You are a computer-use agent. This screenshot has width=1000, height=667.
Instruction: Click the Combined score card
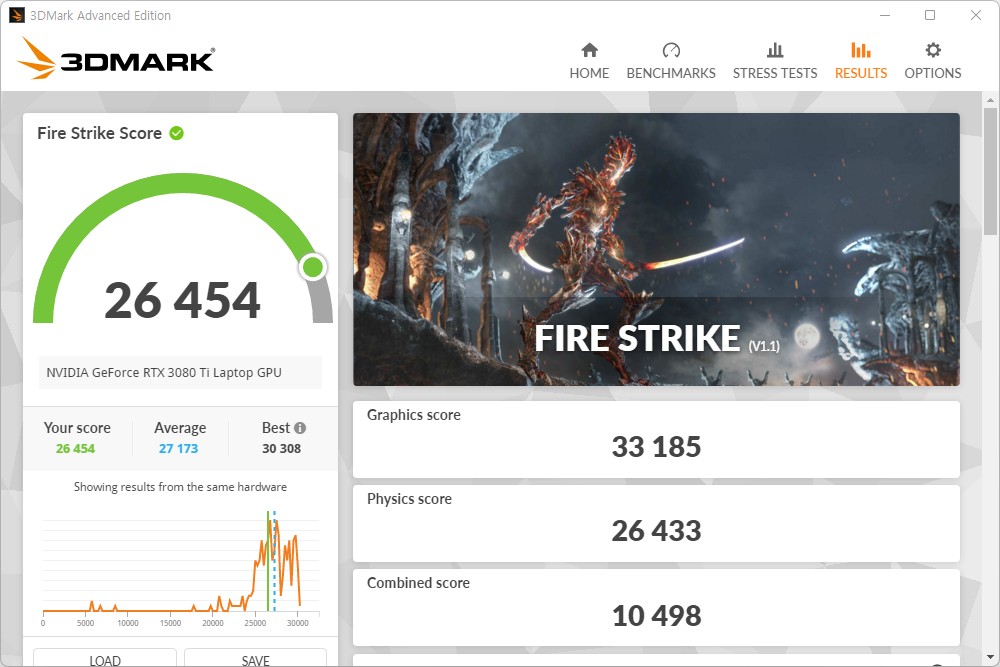pyautogui.click(x=656, y=608)
